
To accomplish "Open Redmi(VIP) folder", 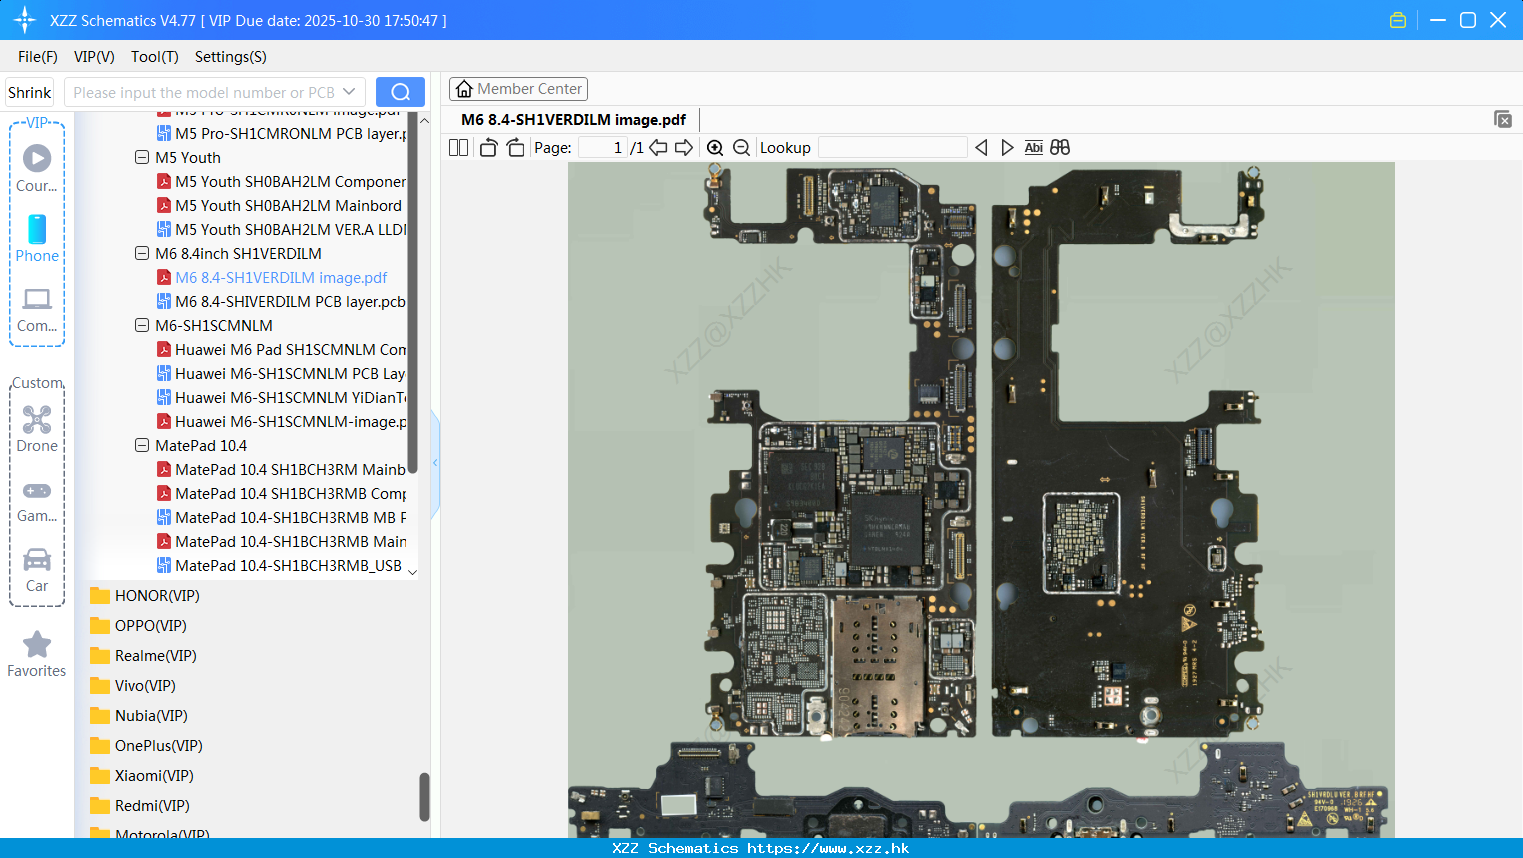I will pos(140,806).
